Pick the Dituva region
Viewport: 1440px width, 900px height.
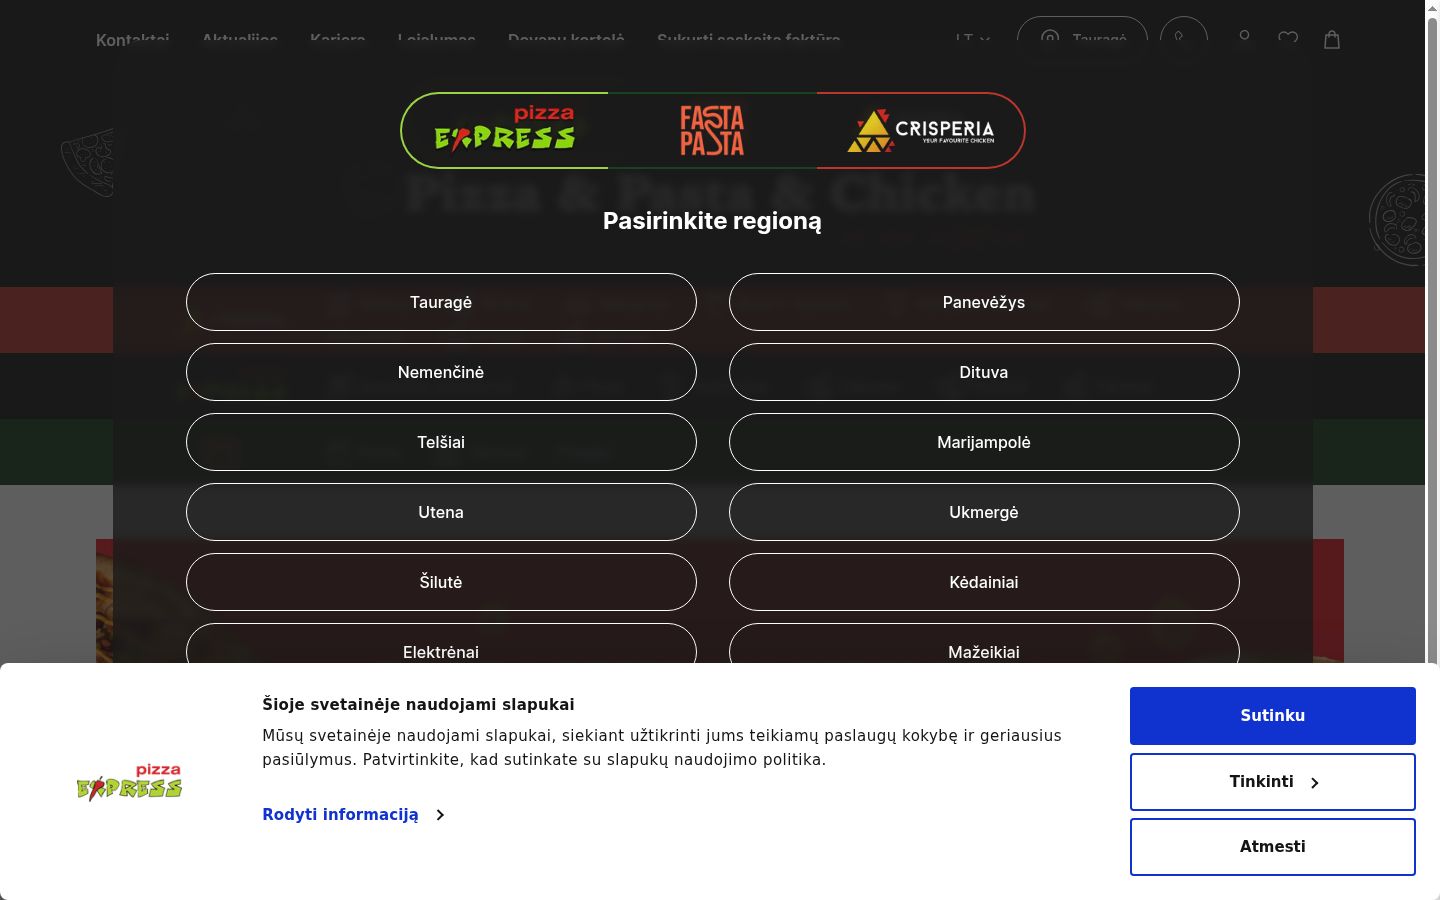click(x=984, y=372)
